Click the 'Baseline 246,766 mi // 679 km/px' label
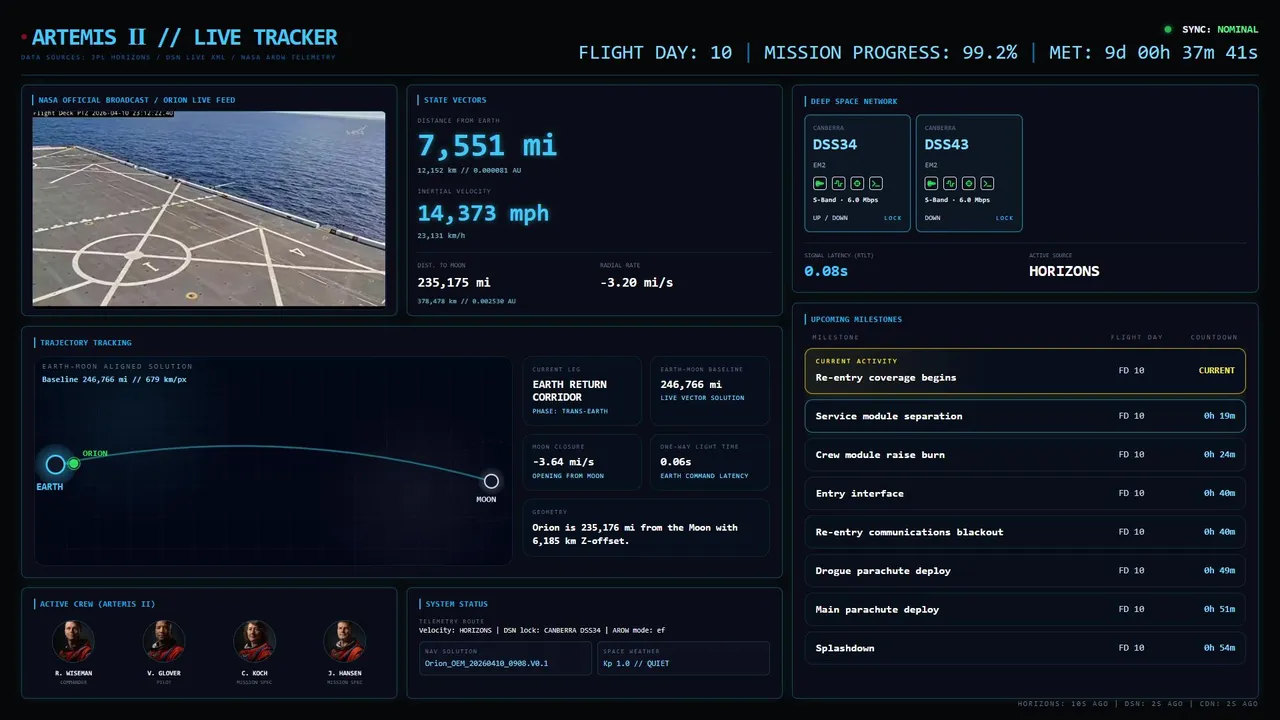 click(112, 379)
